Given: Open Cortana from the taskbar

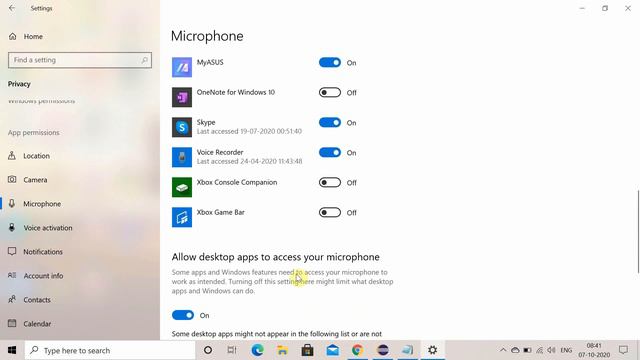Looking at the screenshot, I should click(x=208, y=350).
